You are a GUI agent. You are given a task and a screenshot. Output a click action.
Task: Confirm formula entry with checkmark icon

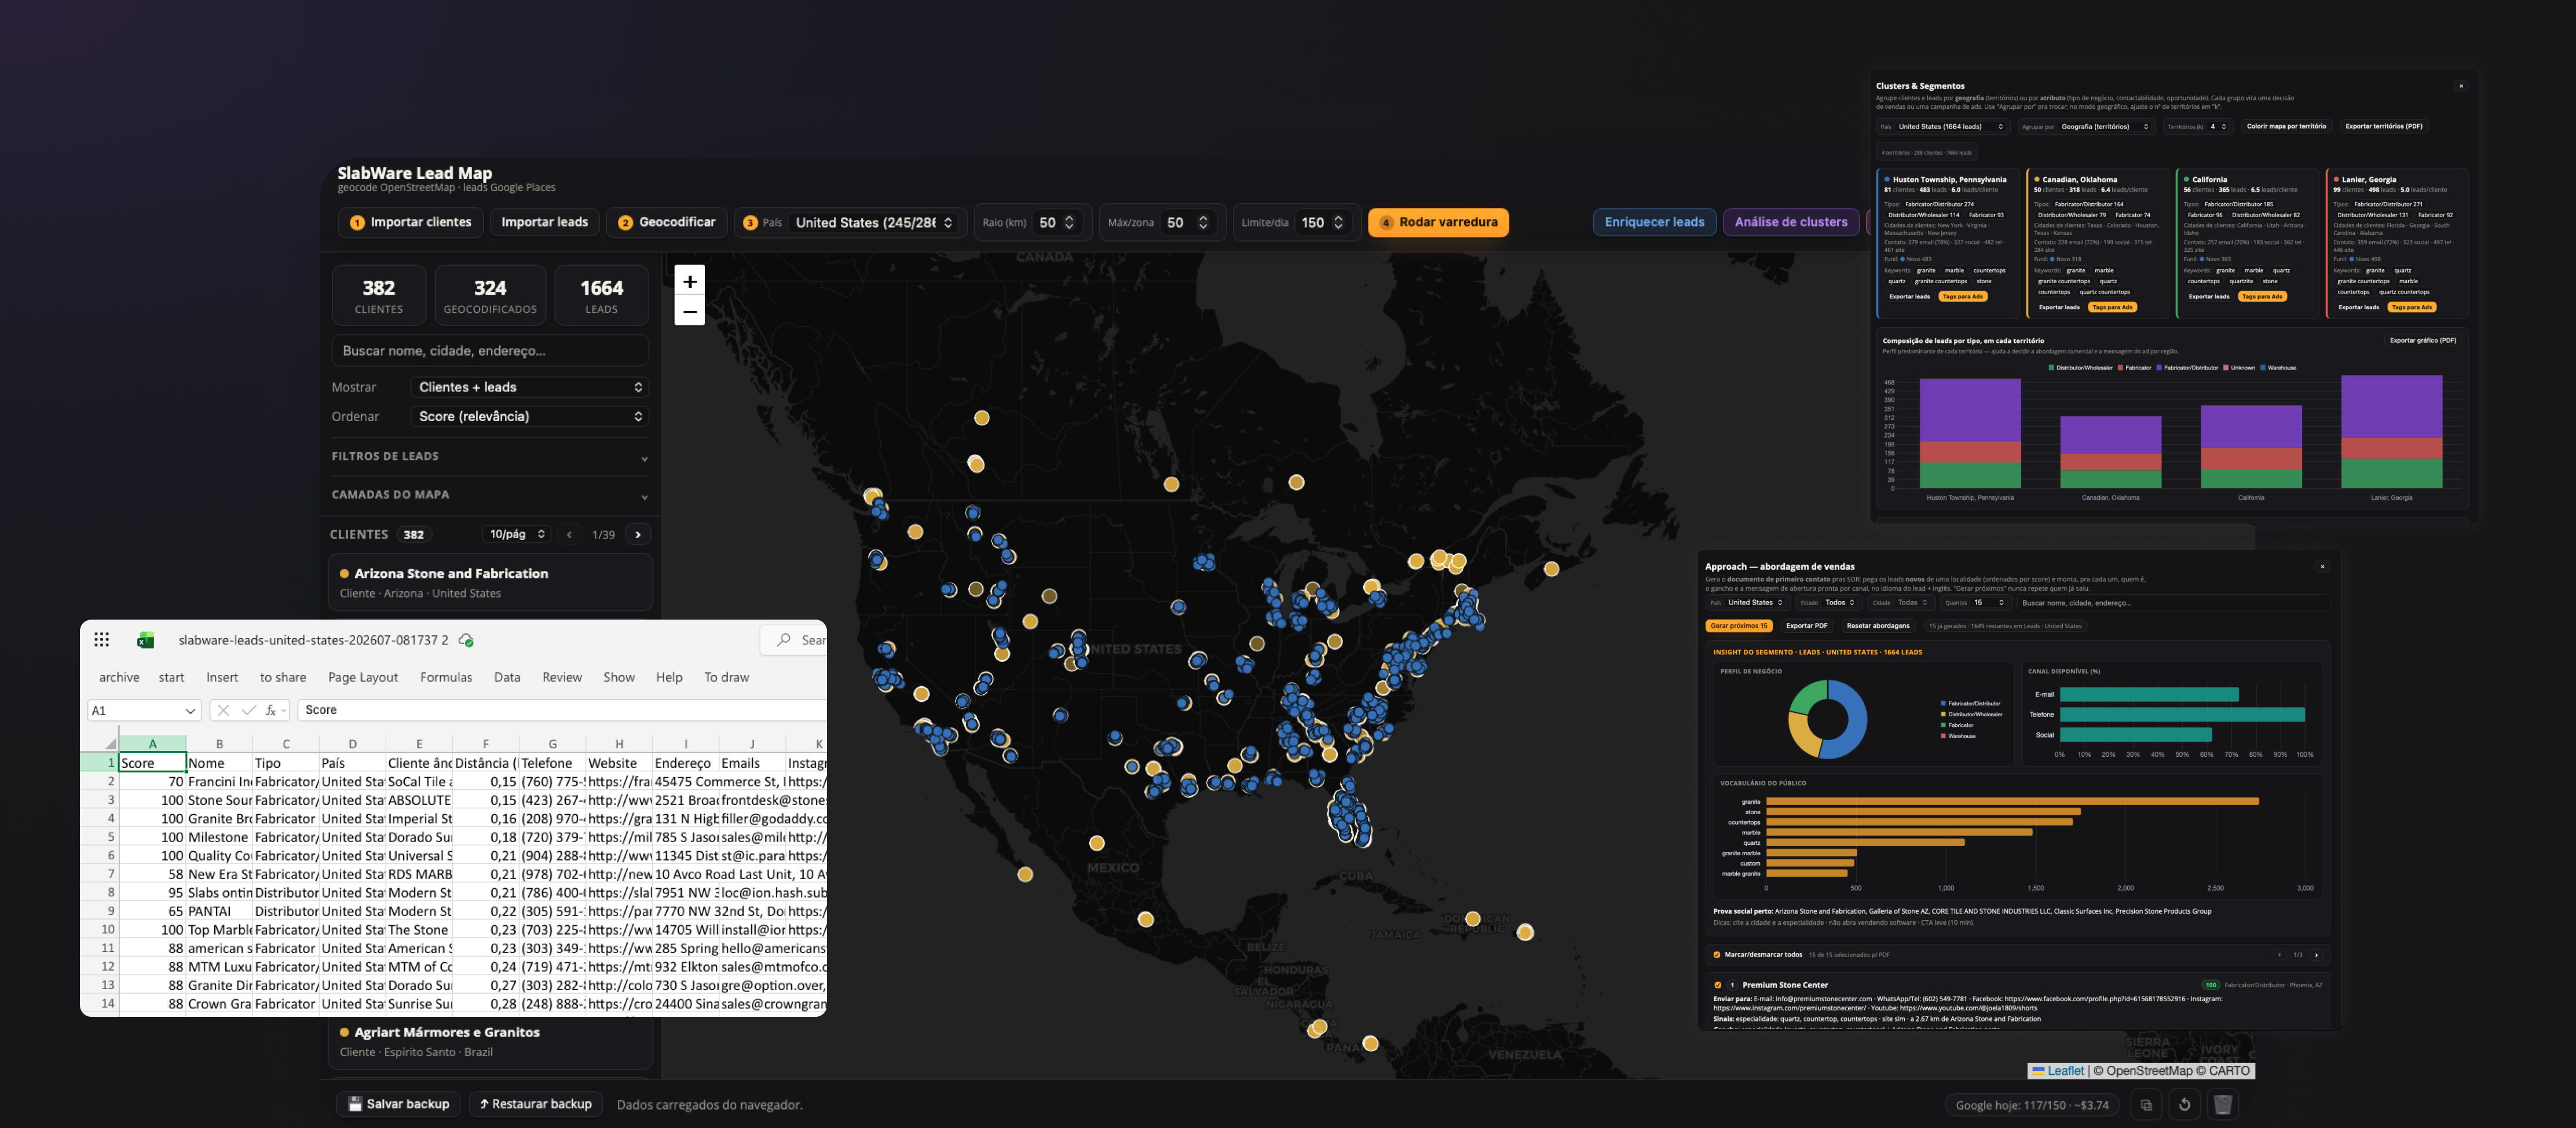point(248,710)
